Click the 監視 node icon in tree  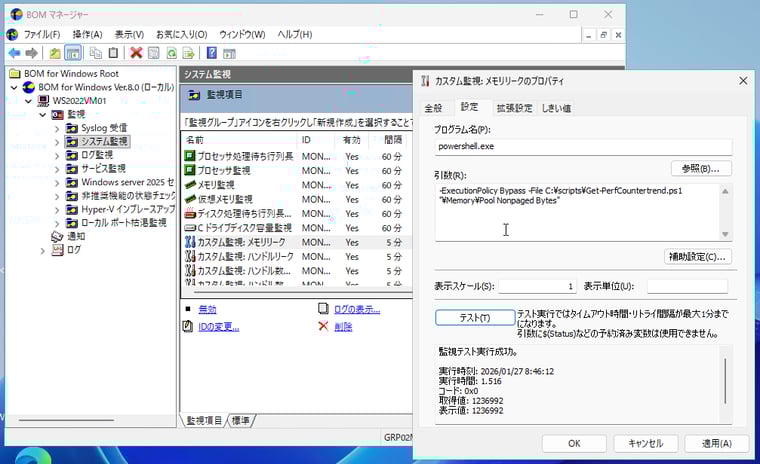(58, 114)
